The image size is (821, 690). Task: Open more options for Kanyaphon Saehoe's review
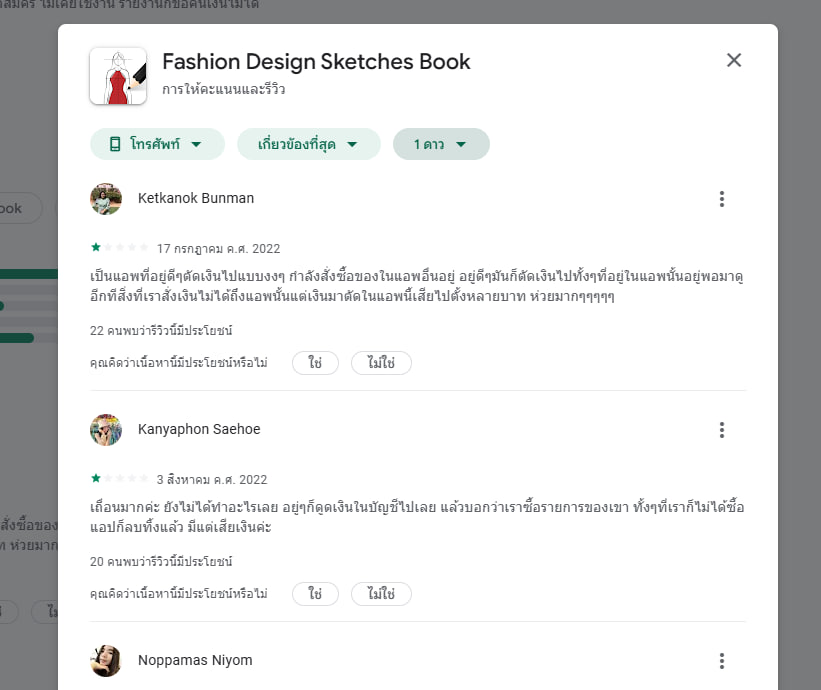click(721, 430)
